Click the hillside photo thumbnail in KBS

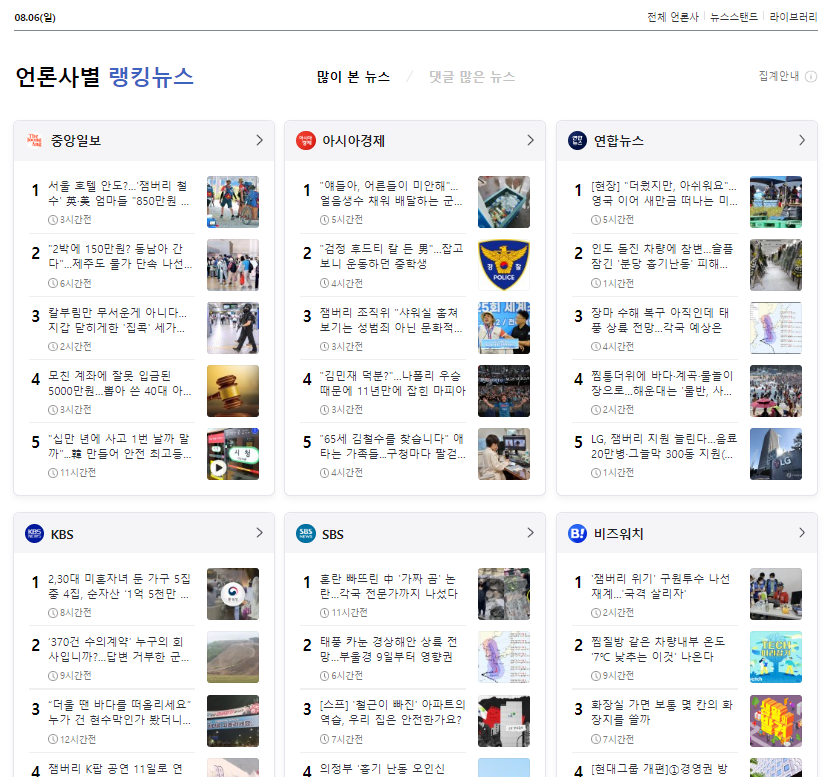tap(233, 657)
